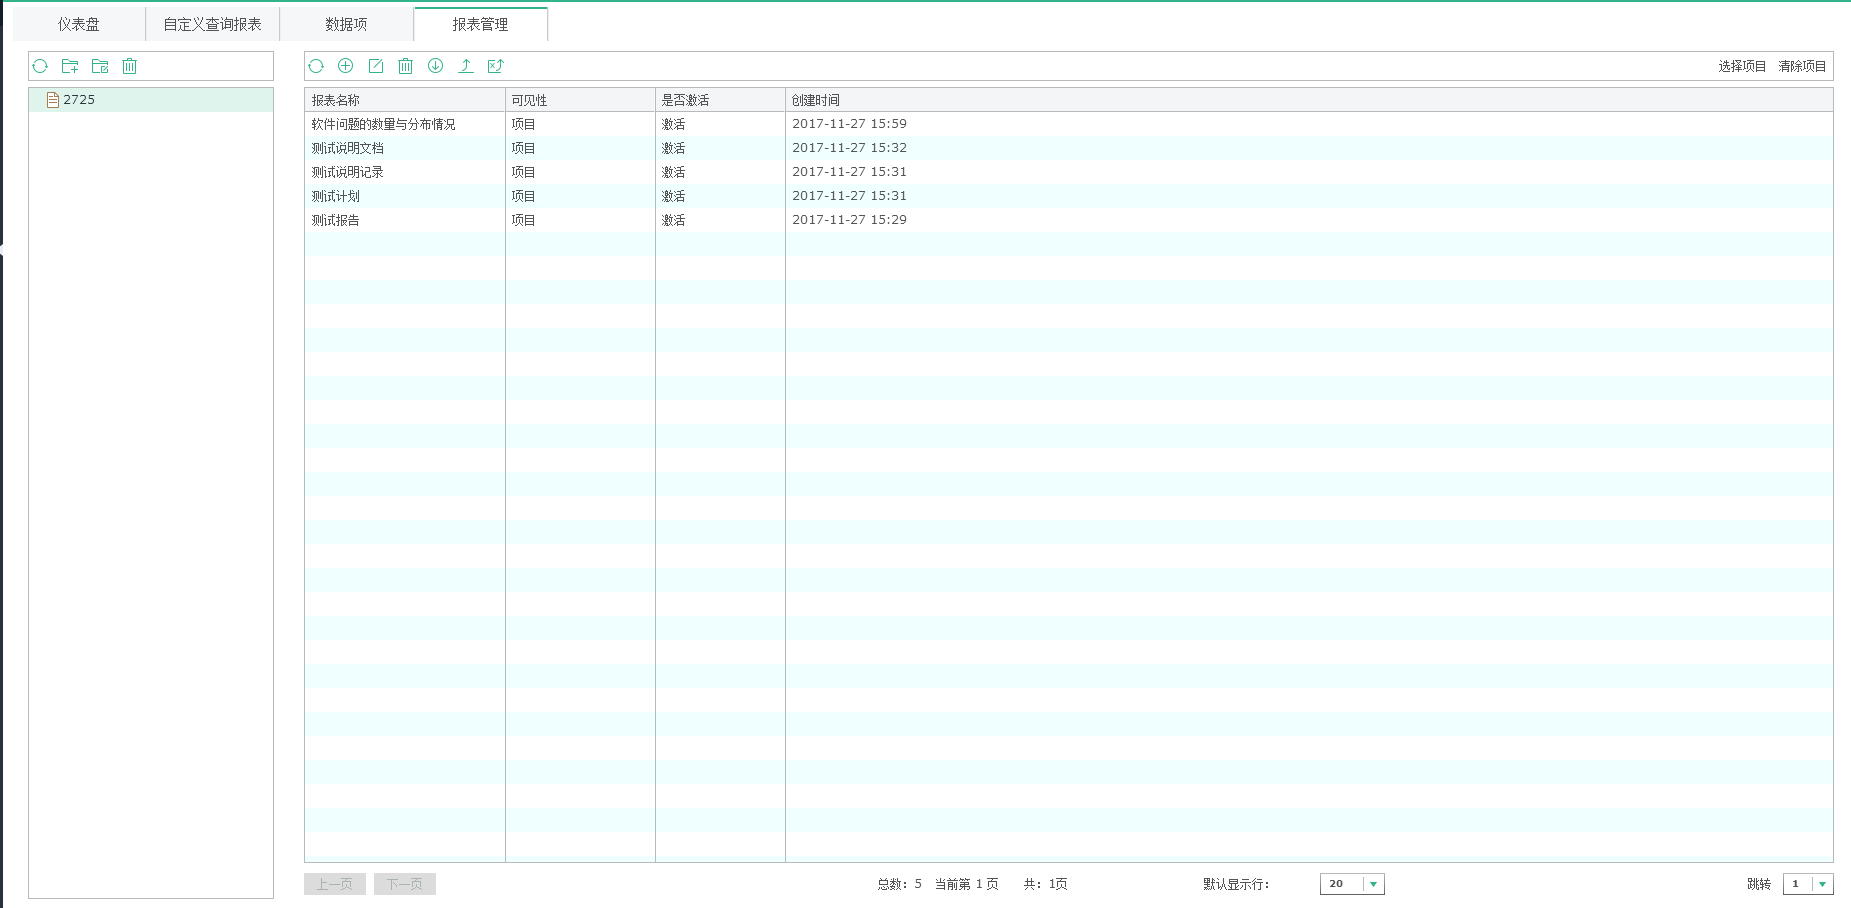The image size is (1851, 908).
Task: Click the edit report pencil icon
Action: tap(376, 66)
